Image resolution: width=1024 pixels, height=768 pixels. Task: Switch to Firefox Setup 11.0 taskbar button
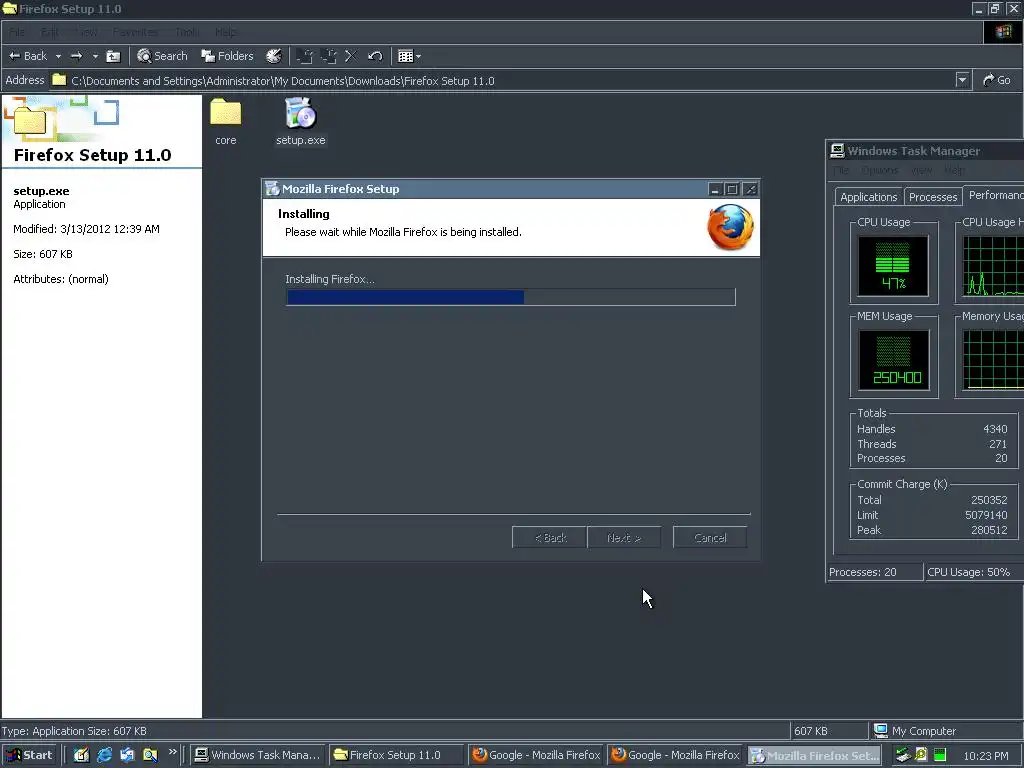[x=396, y=755]
